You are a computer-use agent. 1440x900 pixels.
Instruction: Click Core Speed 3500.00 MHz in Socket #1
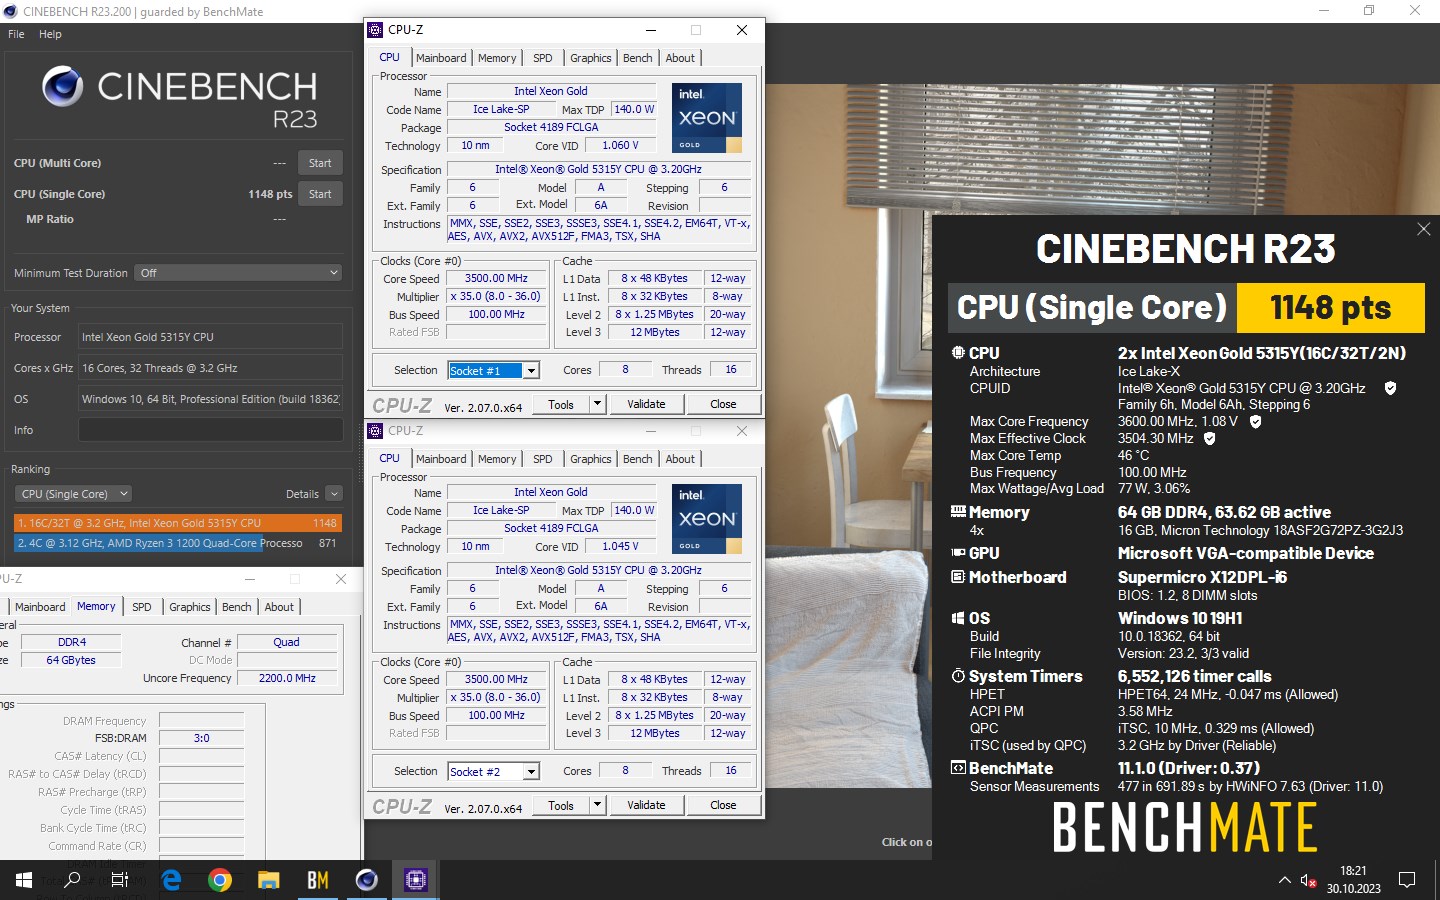tap(496, 279)
